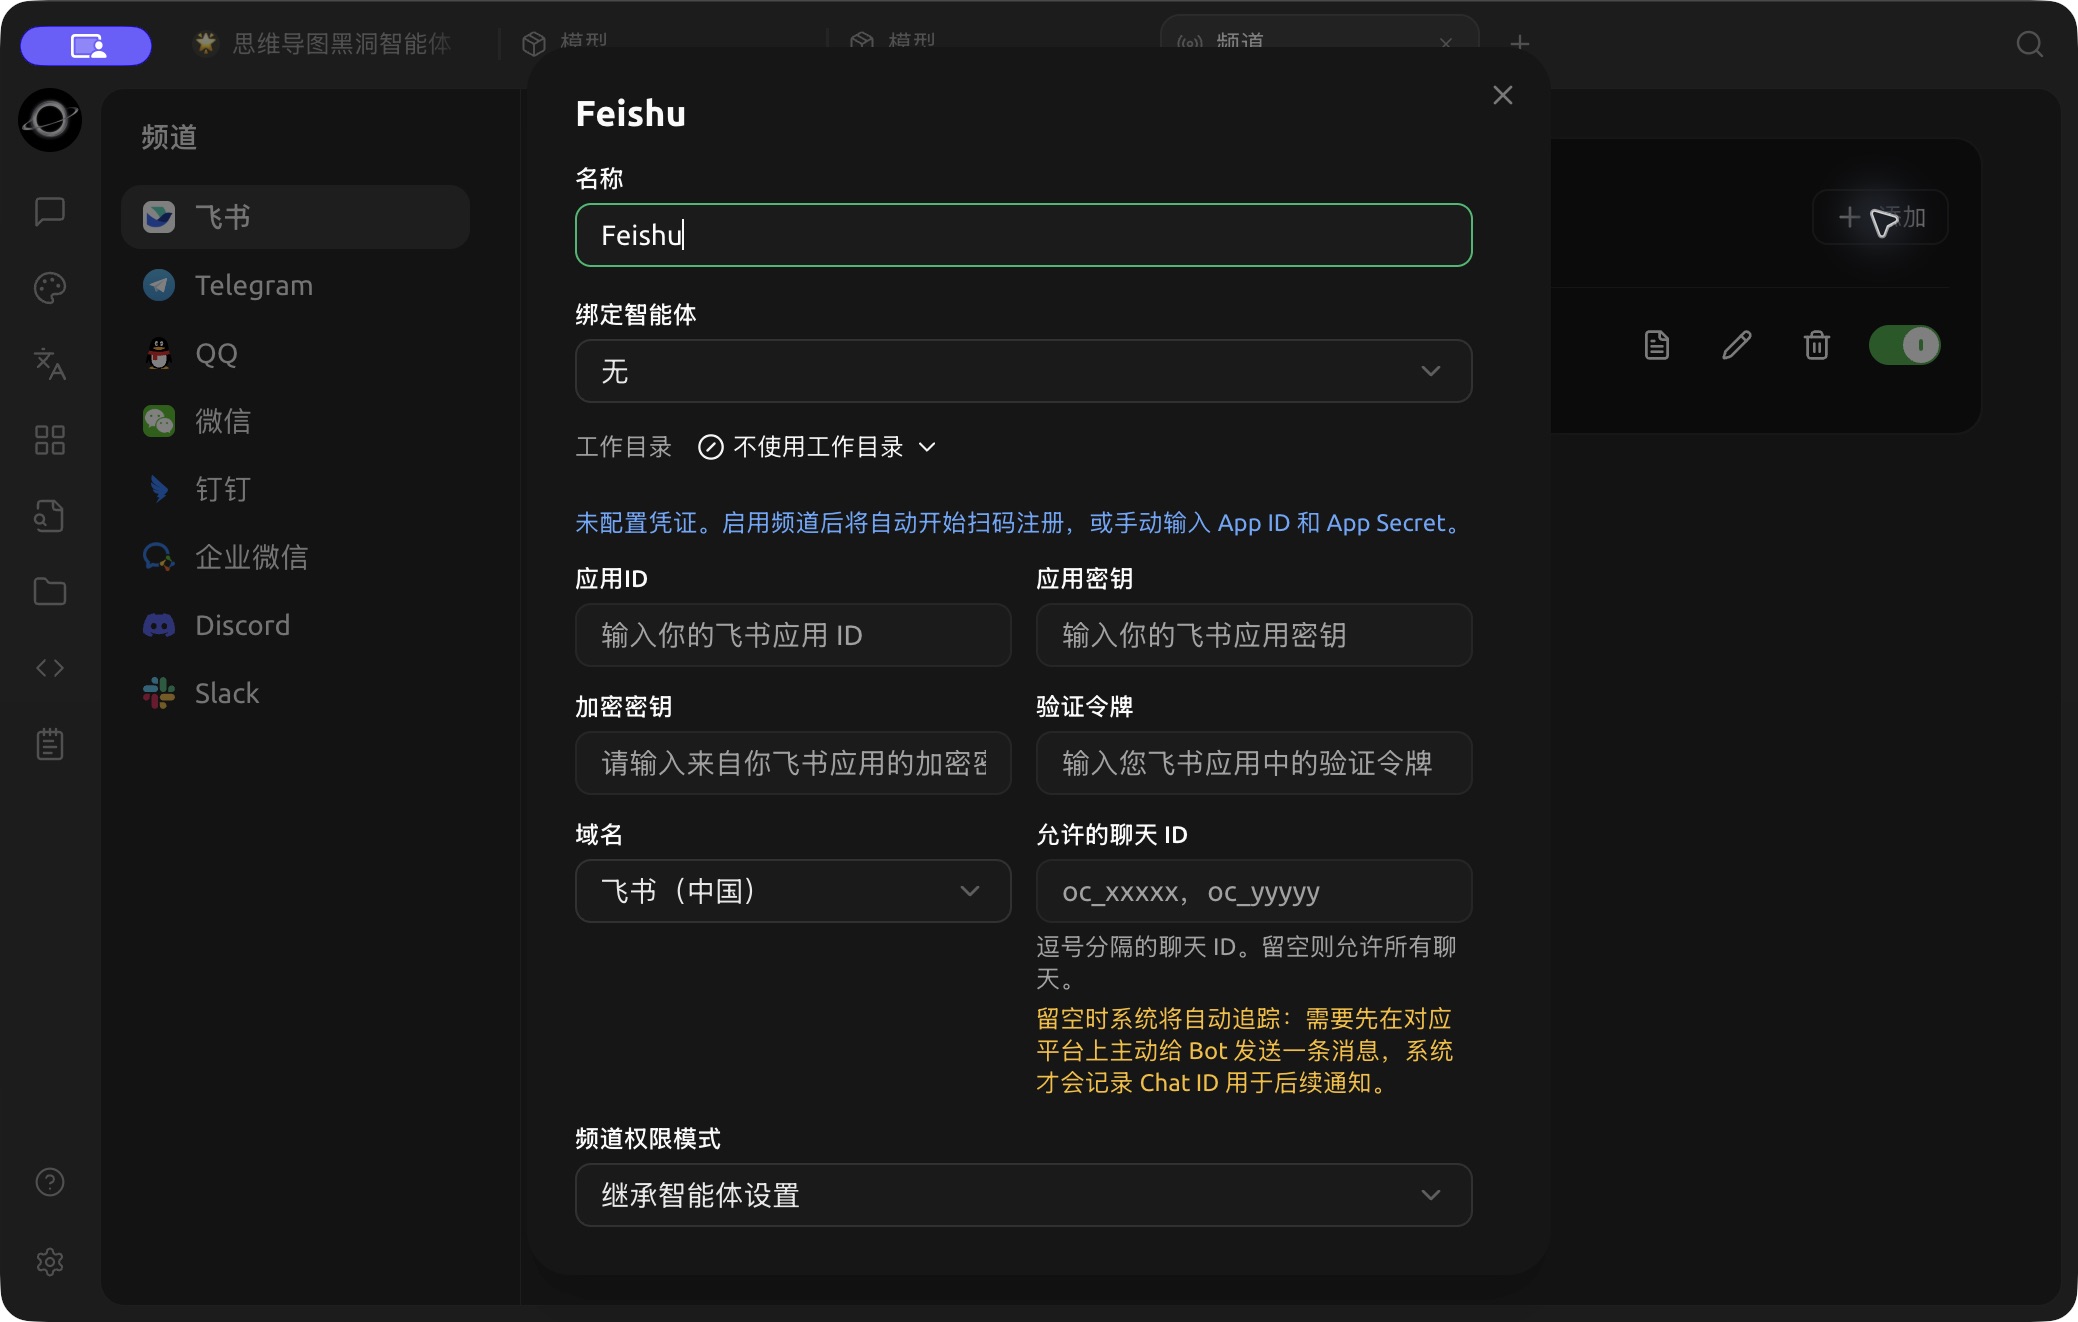
Task: Select 飞书 channel in list
Action: click(295, 217)
